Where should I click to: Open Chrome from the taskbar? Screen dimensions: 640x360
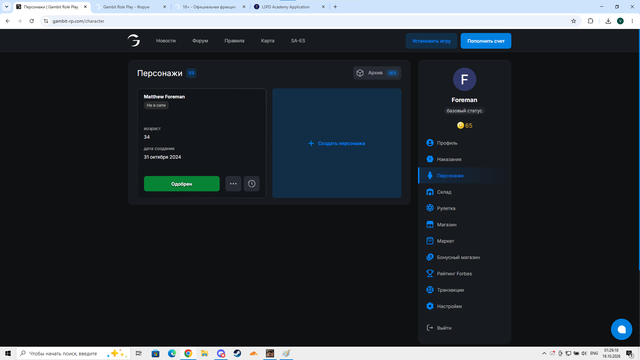pos(188,353)
